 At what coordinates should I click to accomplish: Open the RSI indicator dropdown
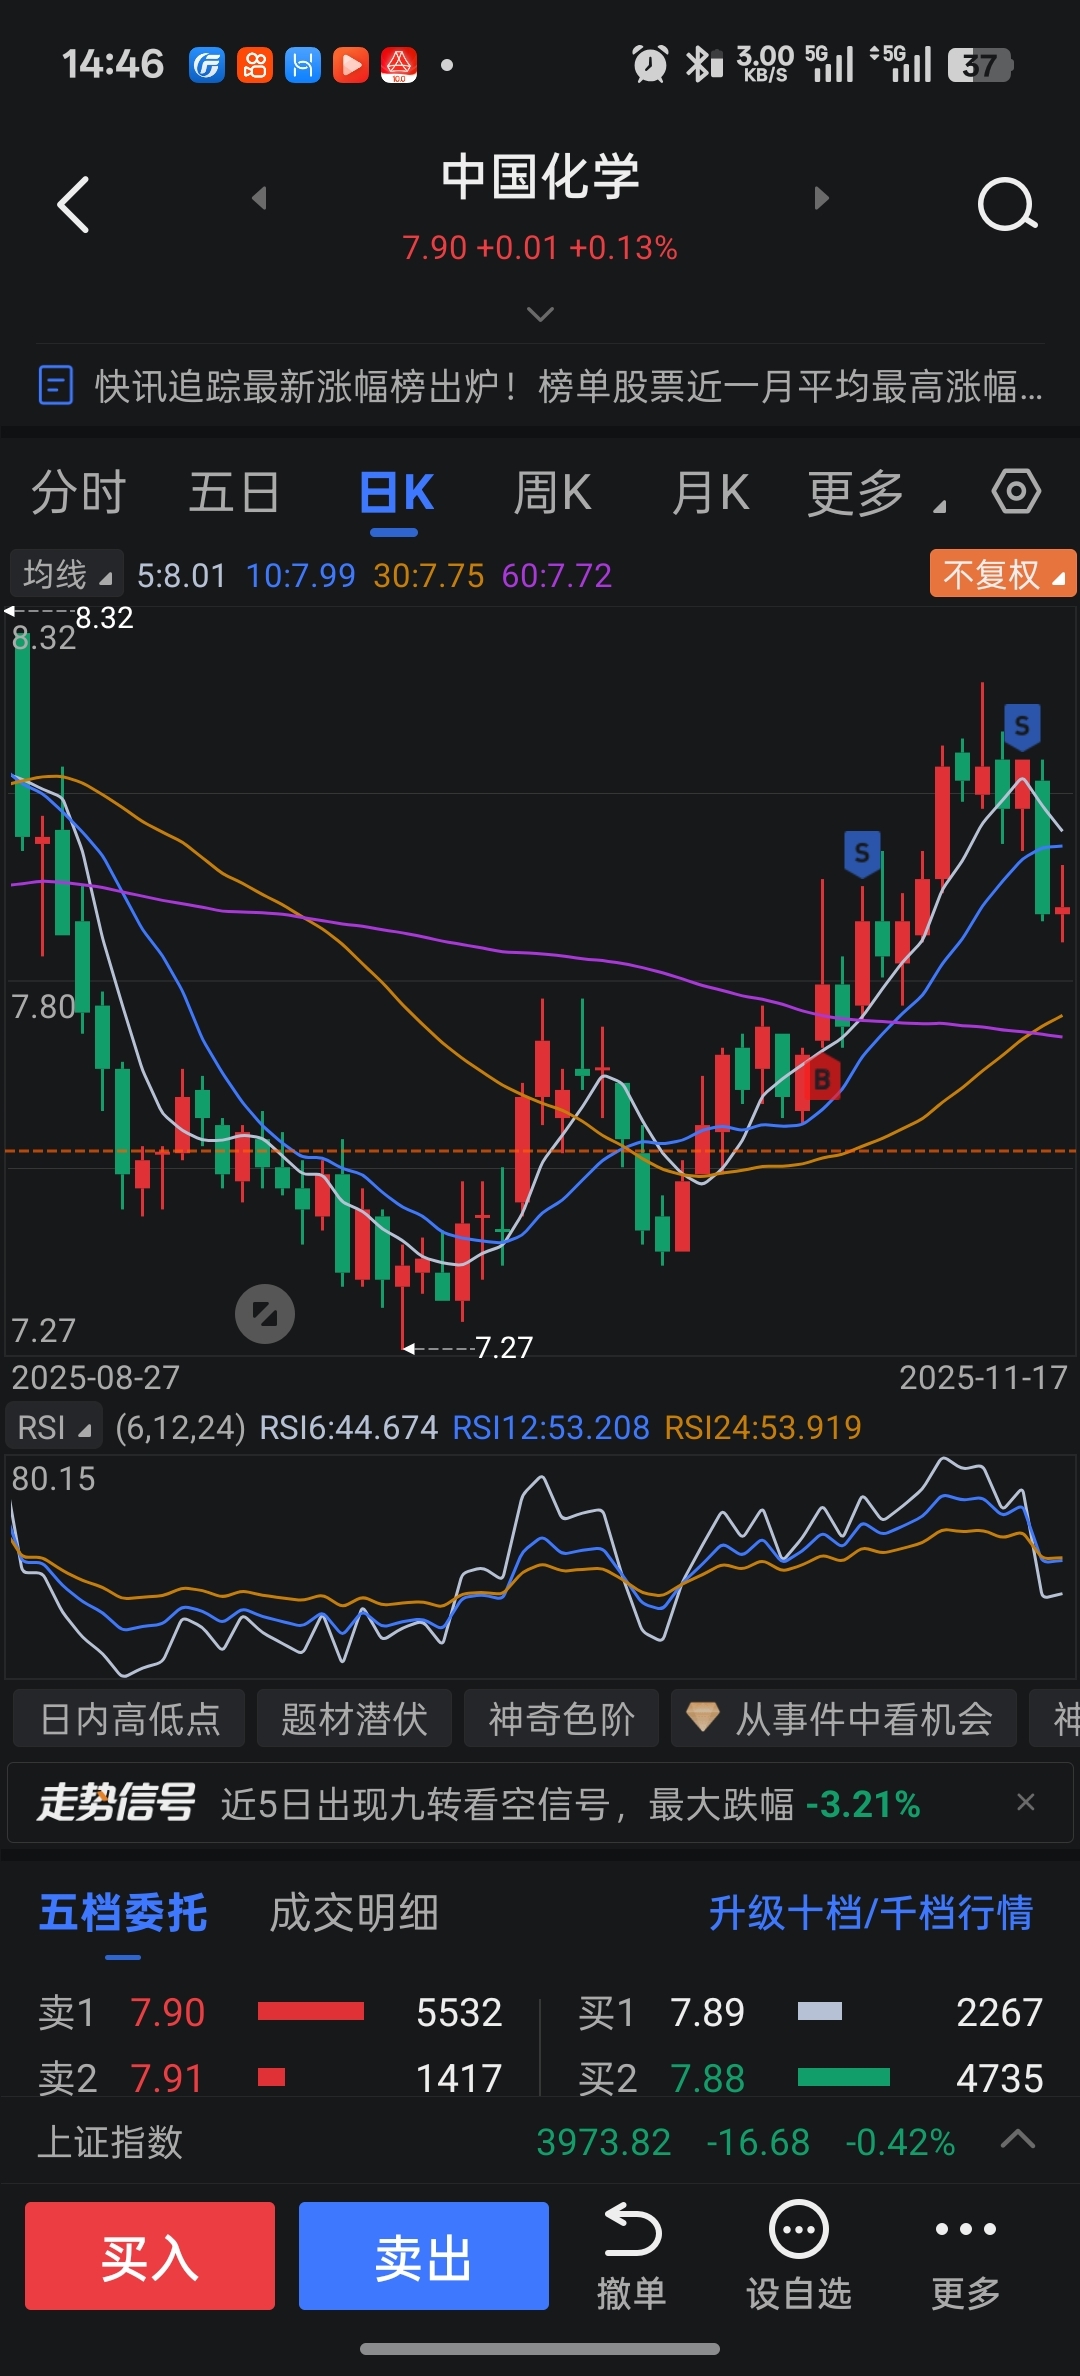[x=54, y=1428]
